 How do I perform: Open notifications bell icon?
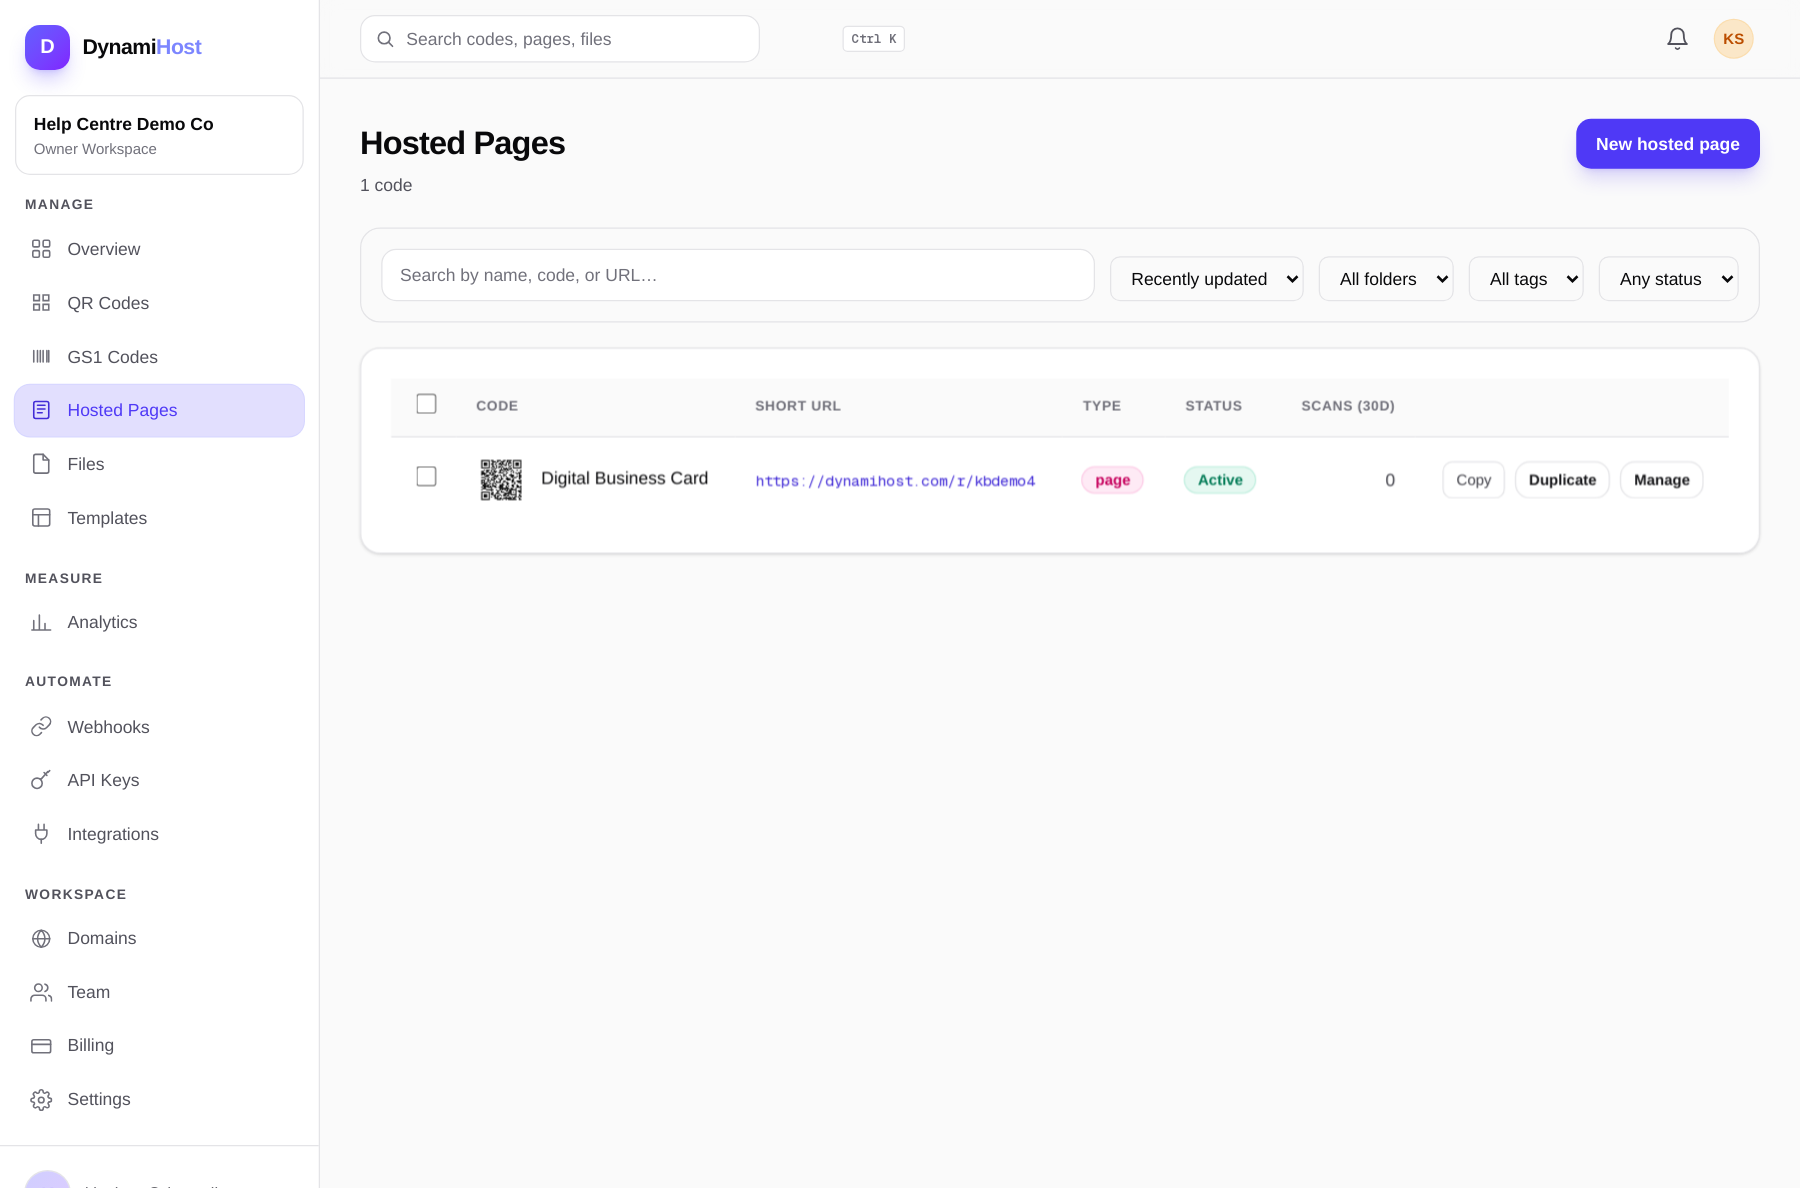click(x=1677, y=39)
